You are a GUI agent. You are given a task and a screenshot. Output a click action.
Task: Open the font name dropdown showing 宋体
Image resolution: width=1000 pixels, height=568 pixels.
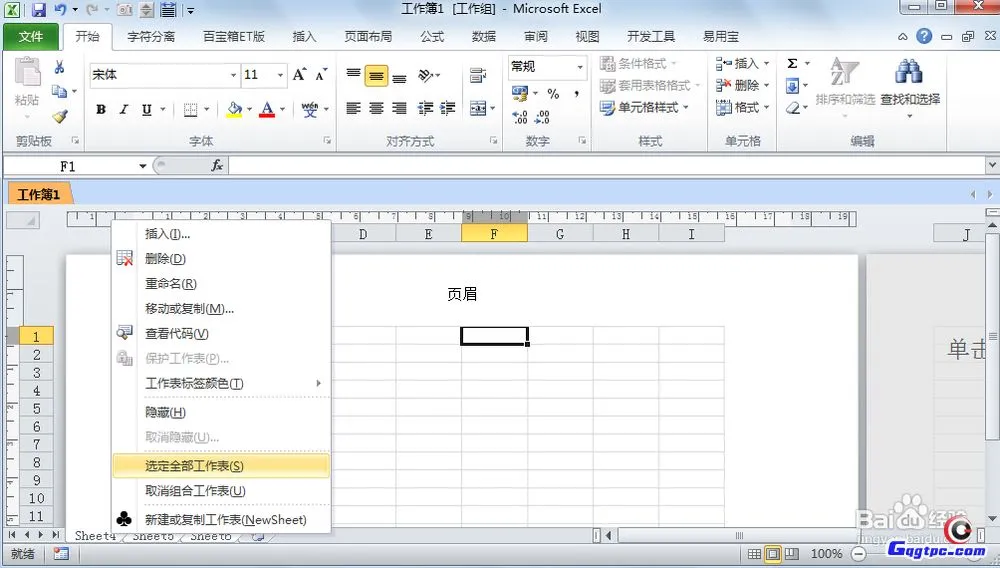click(x=164, y=75)
